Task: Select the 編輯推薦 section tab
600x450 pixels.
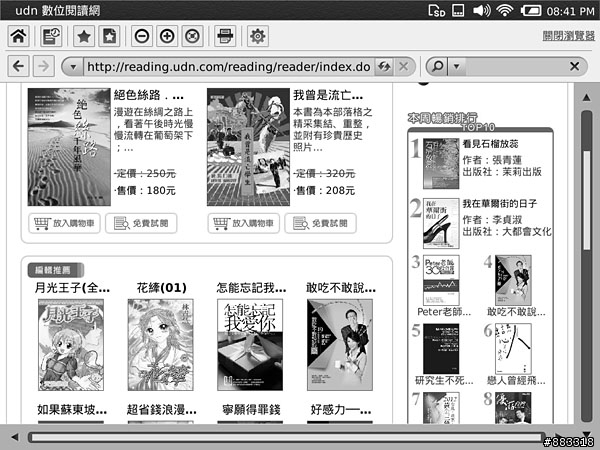Action: point(56,270)
